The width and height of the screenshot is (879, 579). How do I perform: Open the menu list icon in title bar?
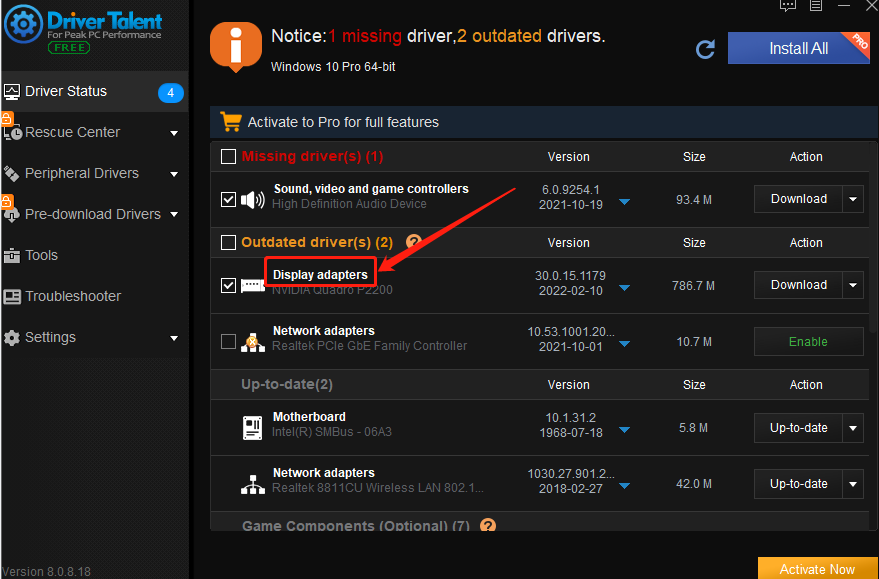click(816, 6)
